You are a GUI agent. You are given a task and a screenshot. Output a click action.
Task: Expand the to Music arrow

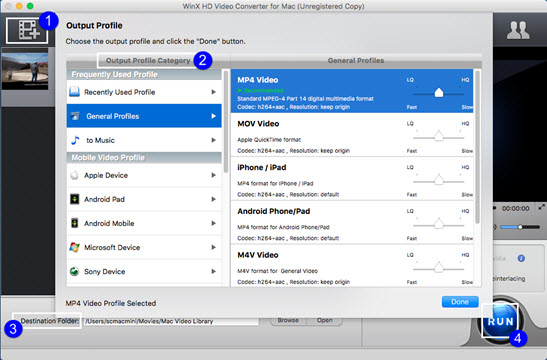tap(213, 140)
